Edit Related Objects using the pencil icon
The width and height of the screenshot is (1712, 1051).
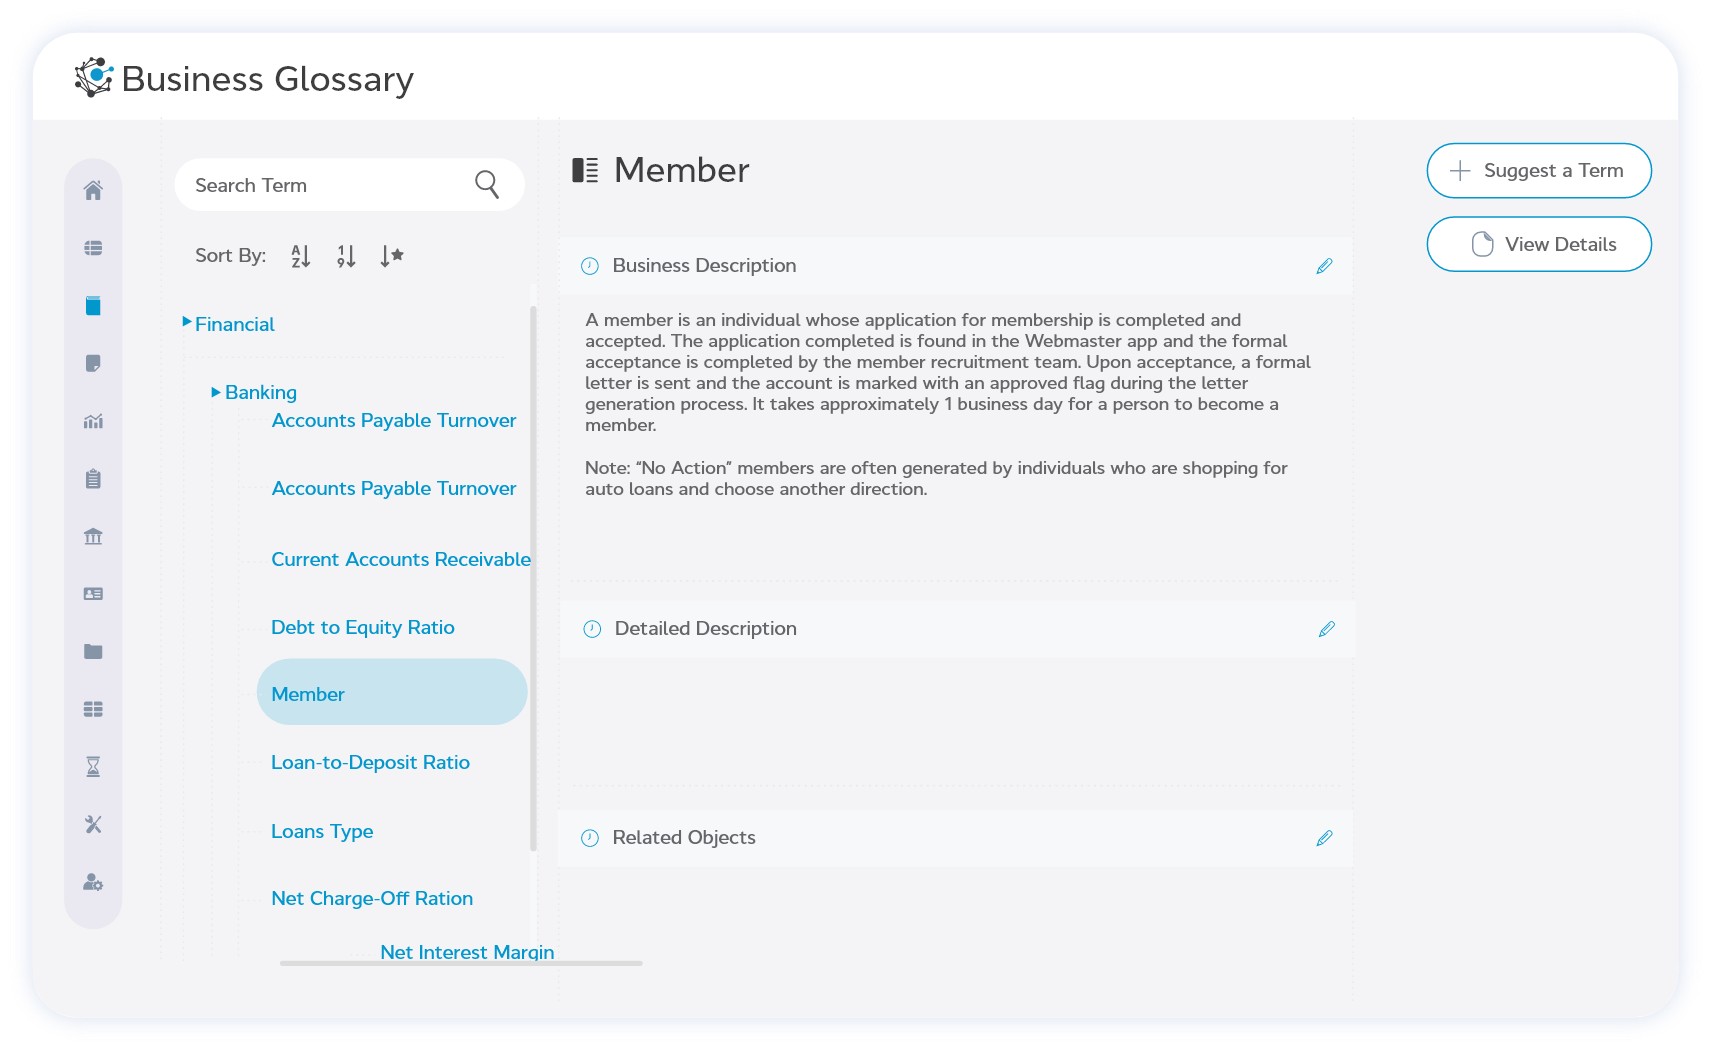pos(1325,838)
